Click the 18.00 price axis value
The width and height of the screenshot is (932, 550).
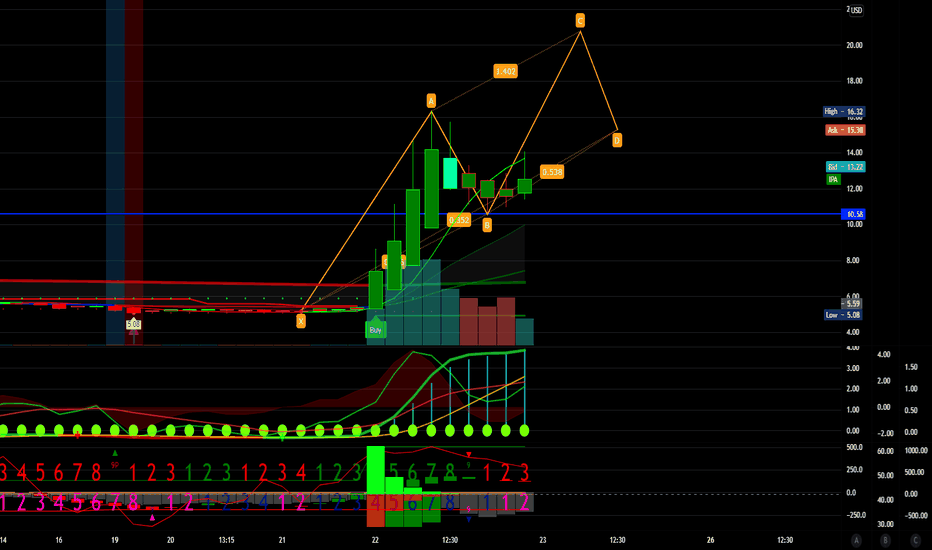pyautogui.click(x=854, y=81)
